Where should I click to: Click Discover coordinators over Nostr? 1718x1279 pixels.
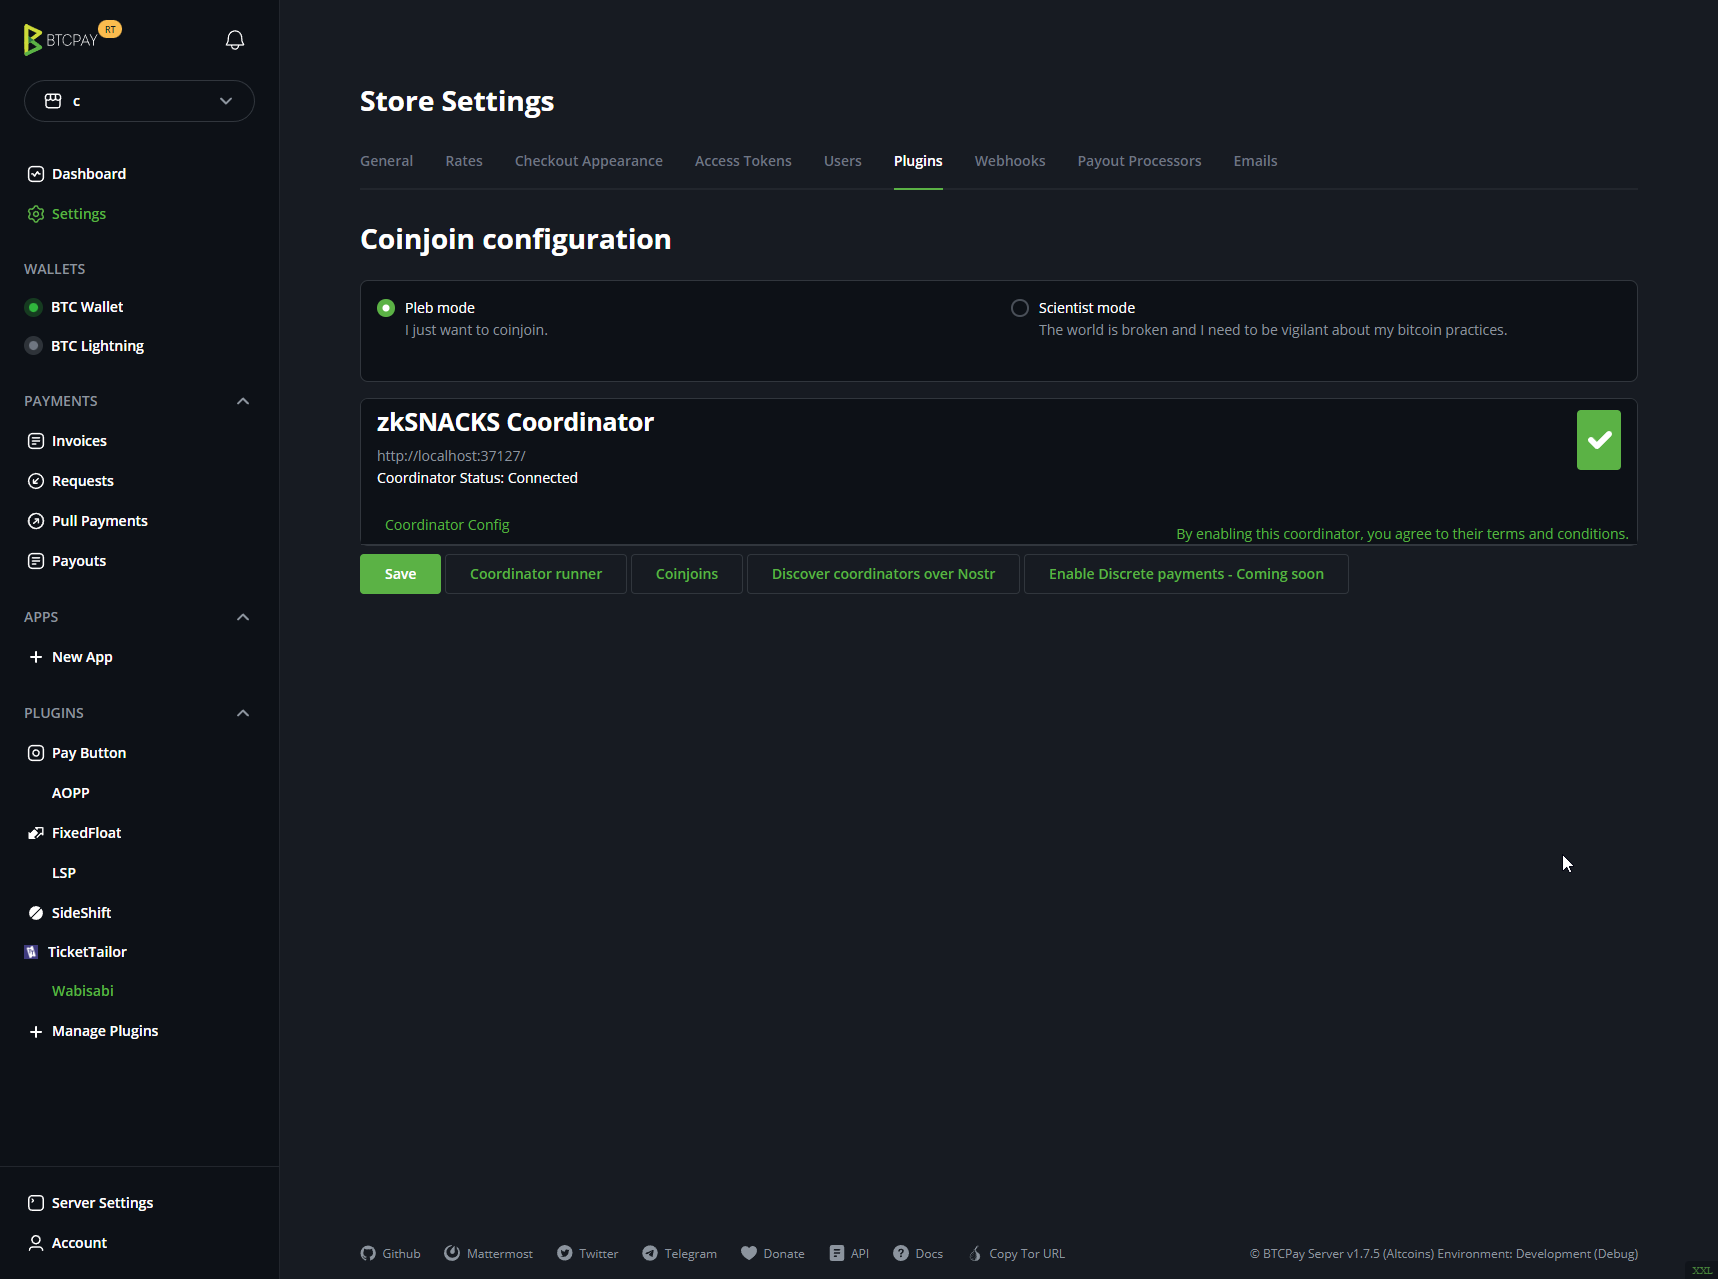coord(883,574)
